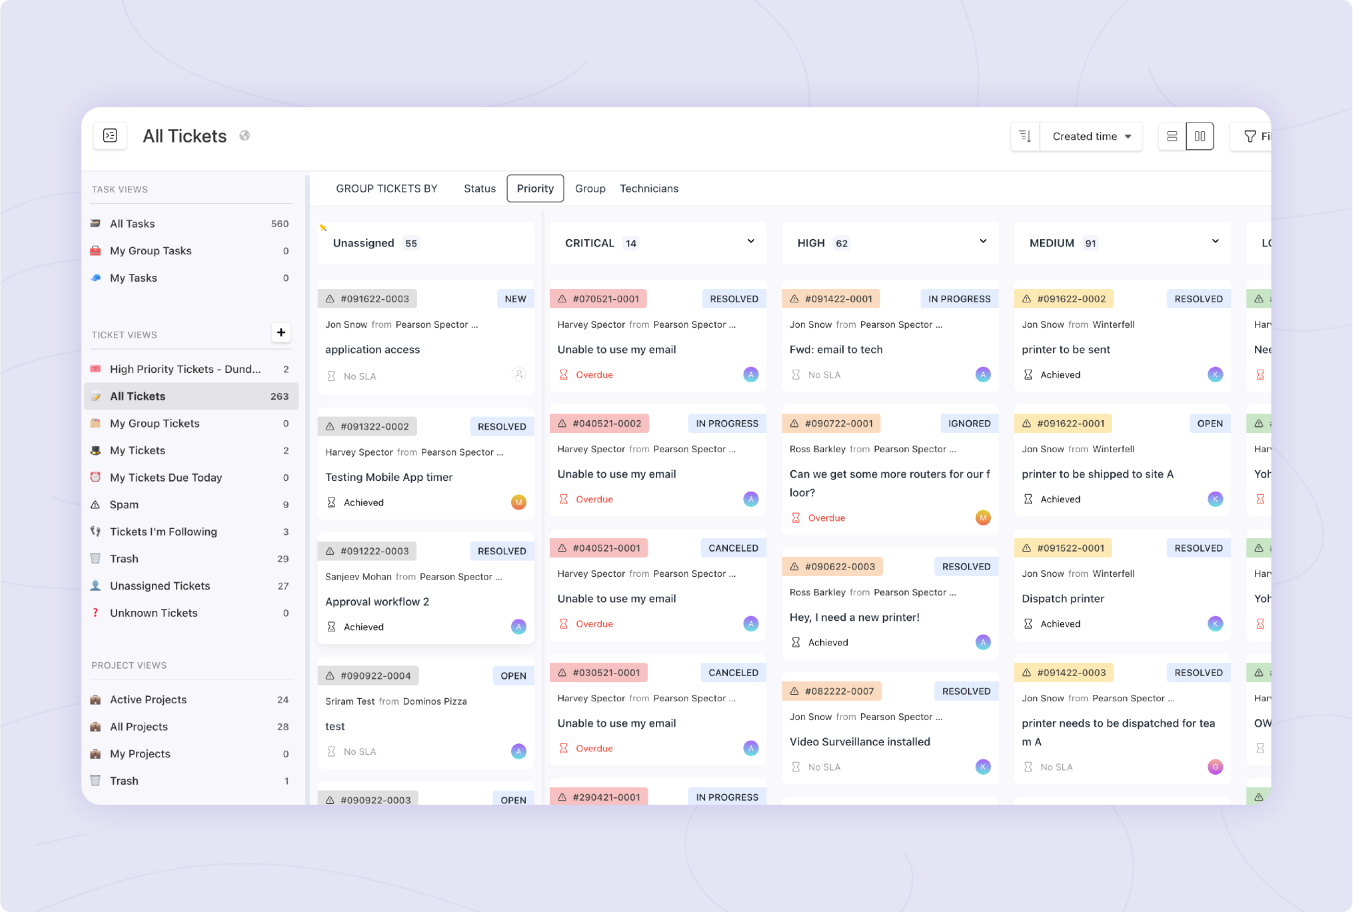Click the globe icon beside All Tickets

pos(245,136)
